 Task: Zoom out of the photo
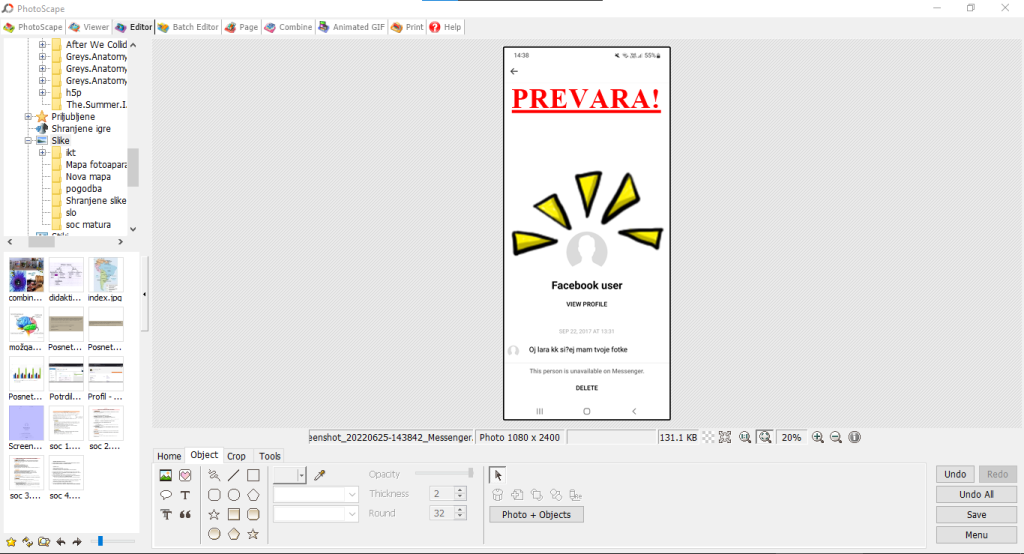(836, 437)
